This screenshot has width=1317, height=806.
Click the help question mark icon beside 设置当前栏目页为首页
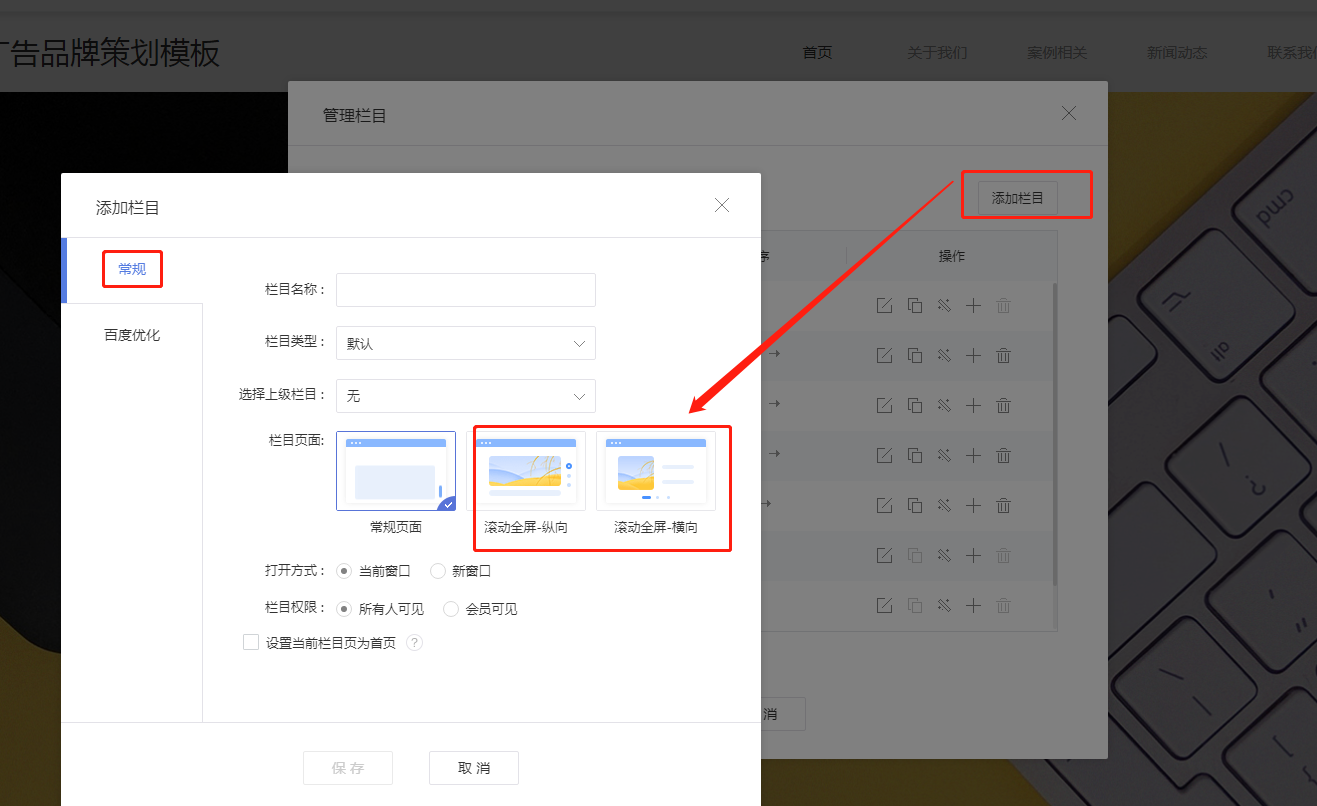click(x=414, y=643)
